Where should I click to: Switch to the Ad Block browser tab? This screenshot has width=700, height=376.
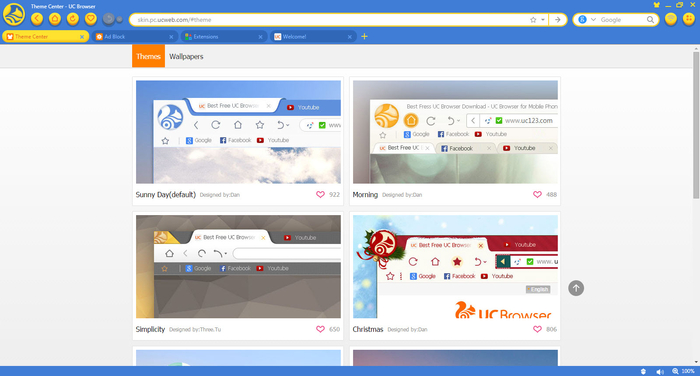click(x=134, y=37)
